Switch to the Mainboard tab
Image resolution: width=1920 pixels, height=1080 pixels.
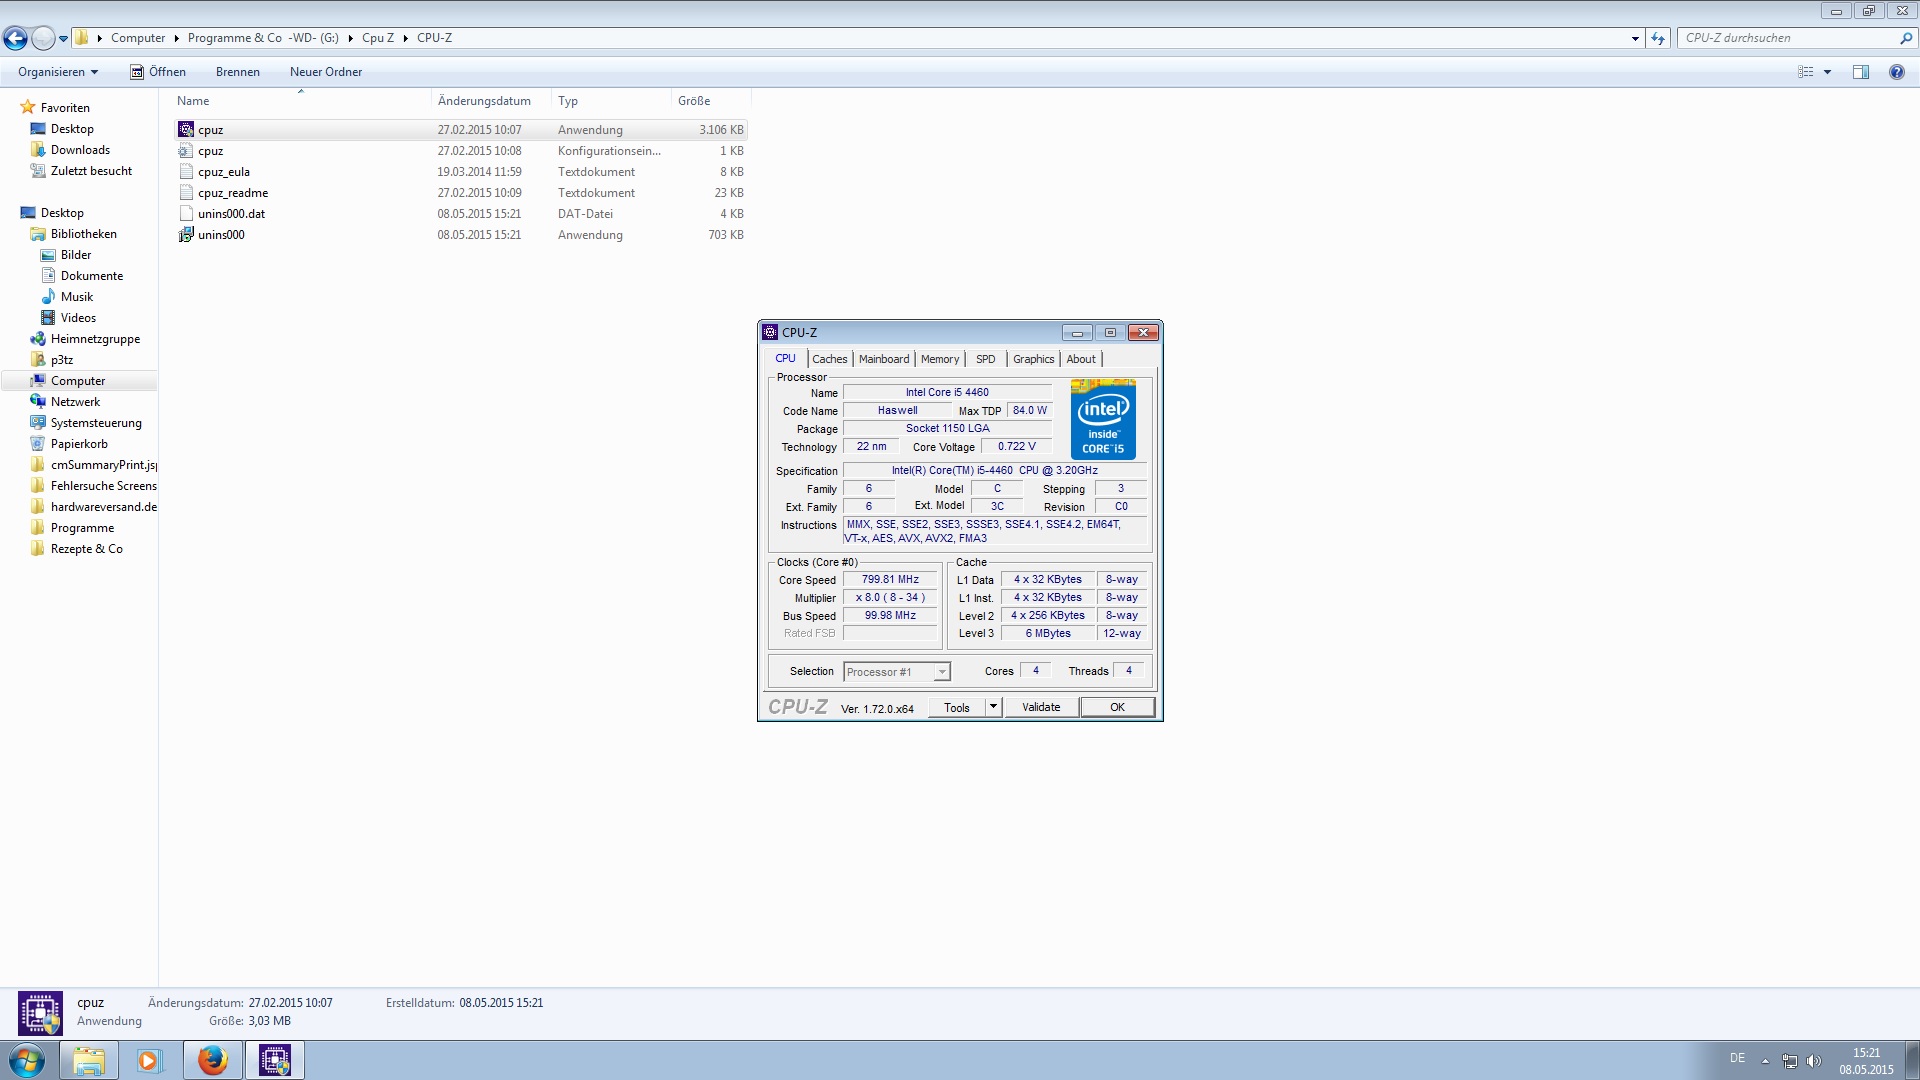(884, 359)
